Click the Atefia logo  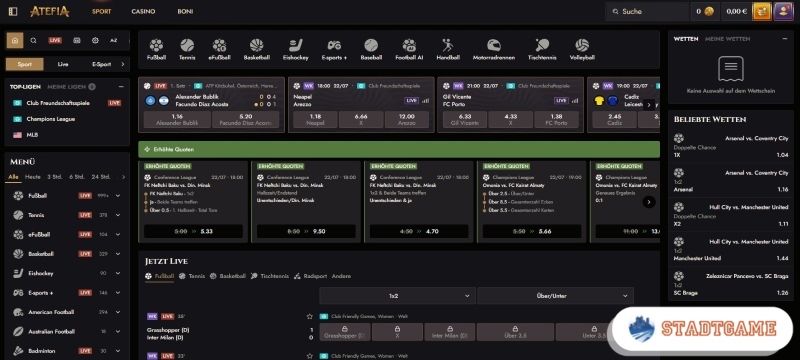(x=49, y=11)
